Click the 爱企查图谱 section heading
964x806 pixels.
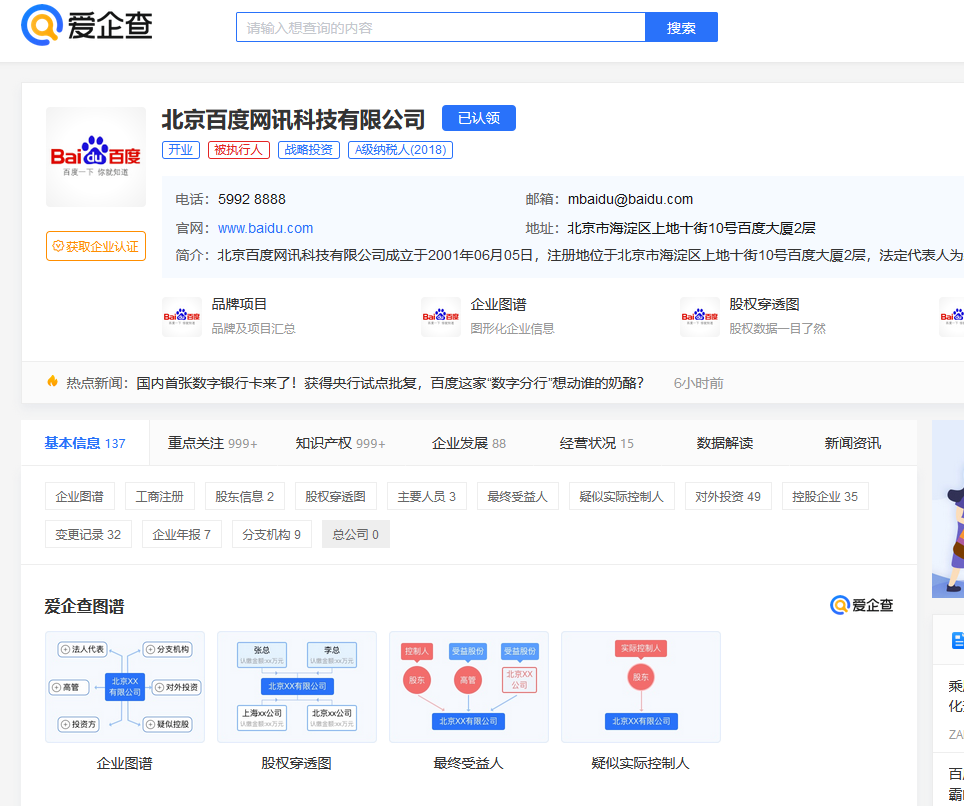84,606
